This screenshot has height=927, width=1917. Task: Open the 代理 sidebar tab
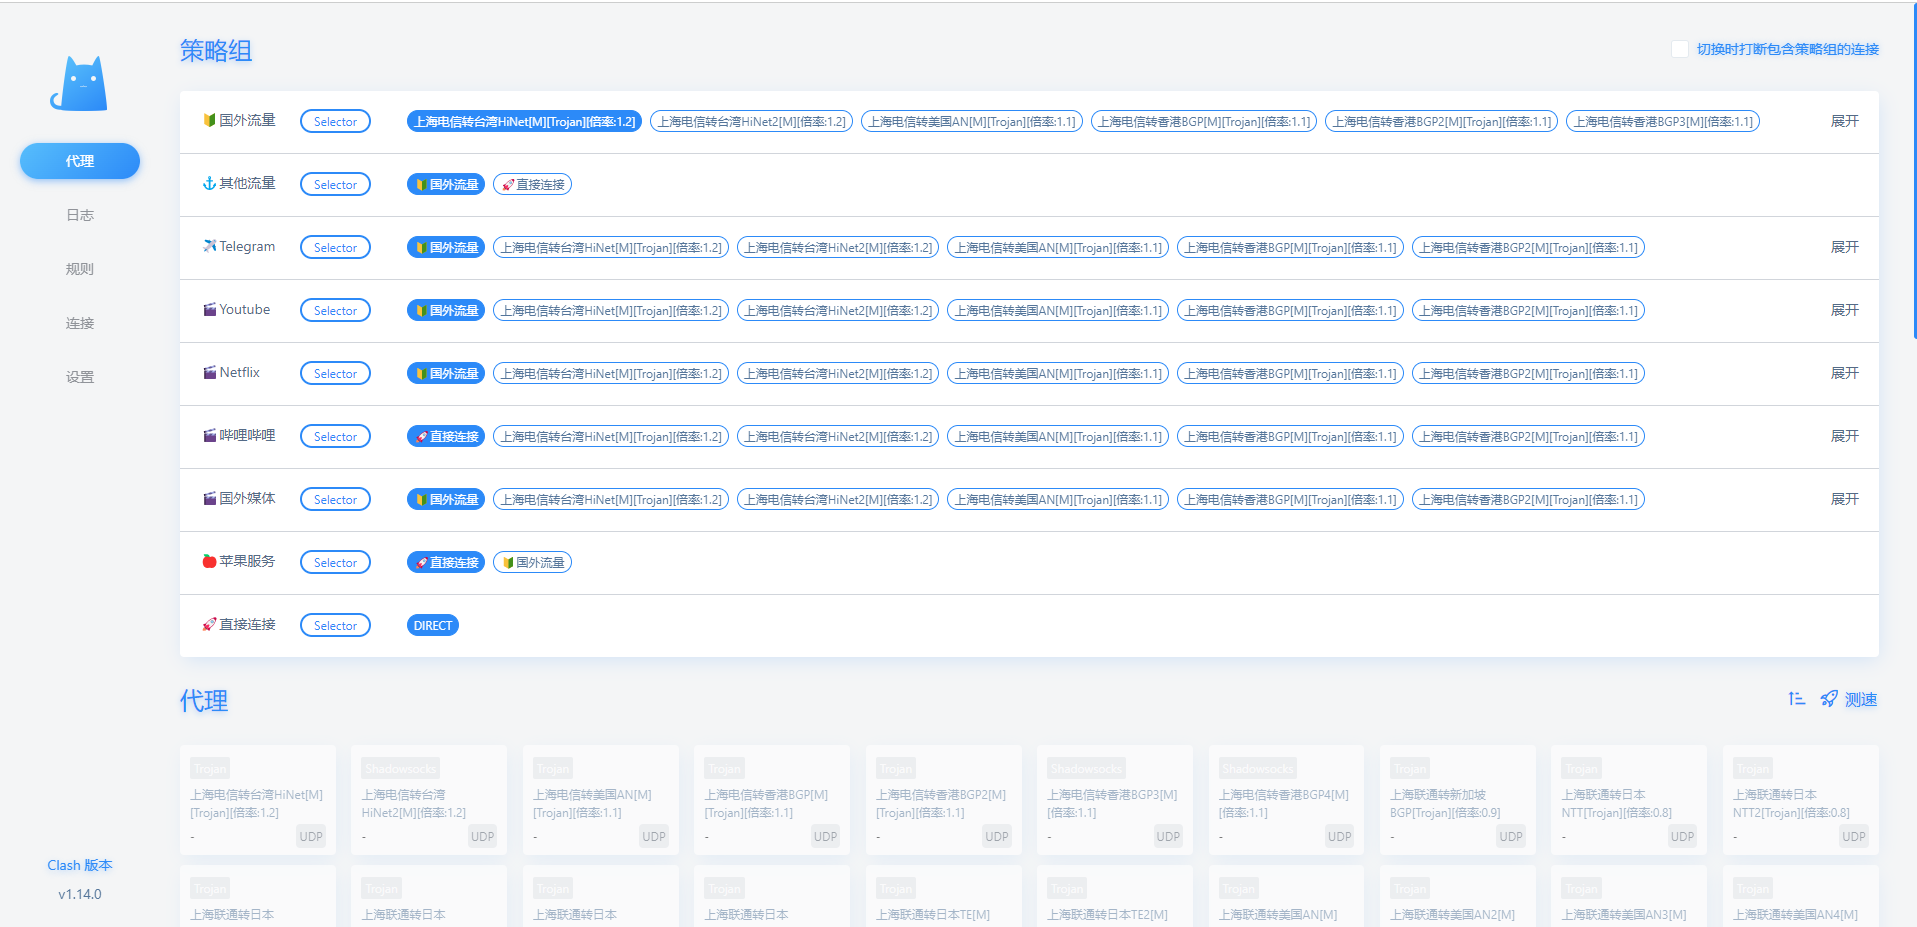click(x=80, y=161)
